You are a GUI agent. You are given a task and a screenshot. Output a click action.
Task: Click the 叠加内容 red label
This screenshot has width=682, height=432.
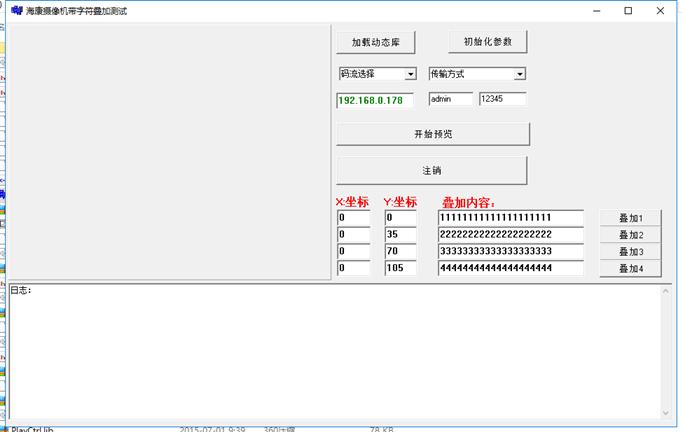[468, 202]
